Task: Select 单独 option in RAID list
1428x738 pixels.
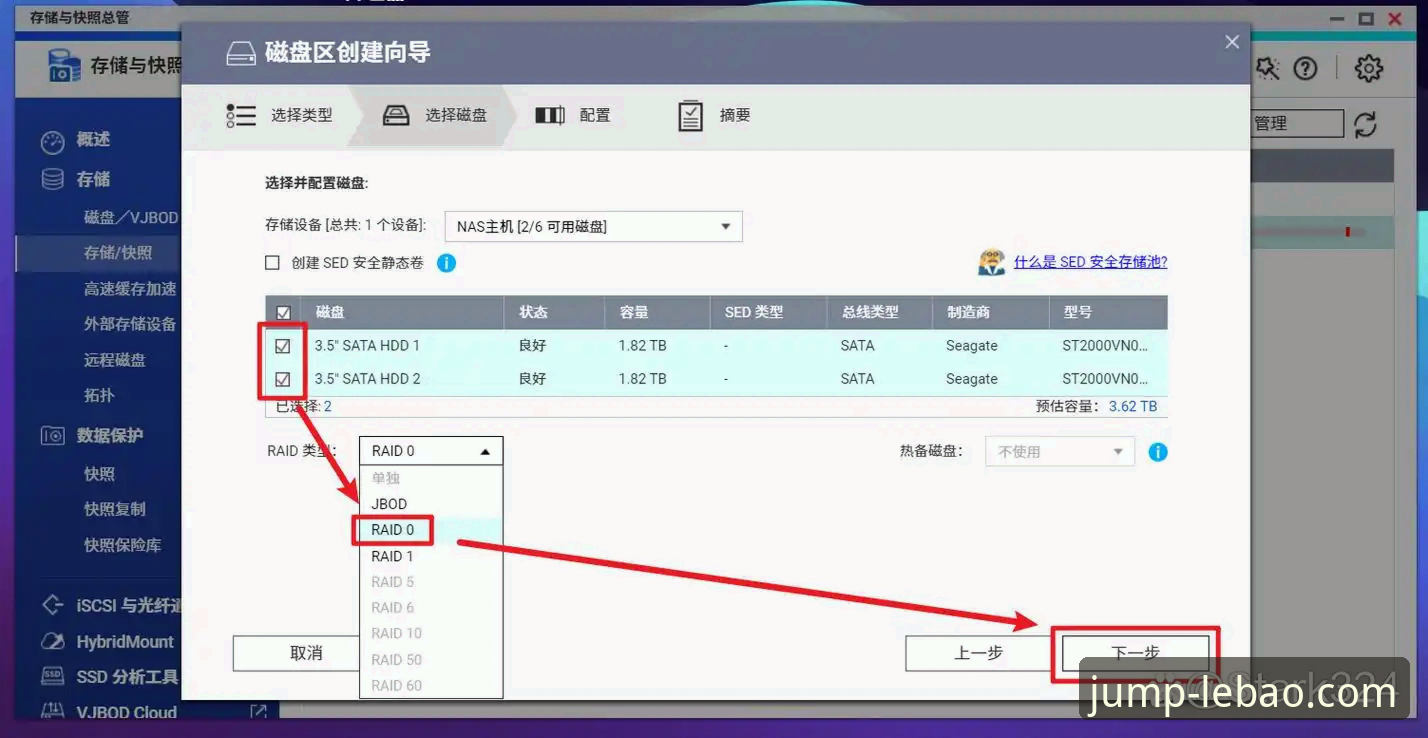Action: coord(431,478)
